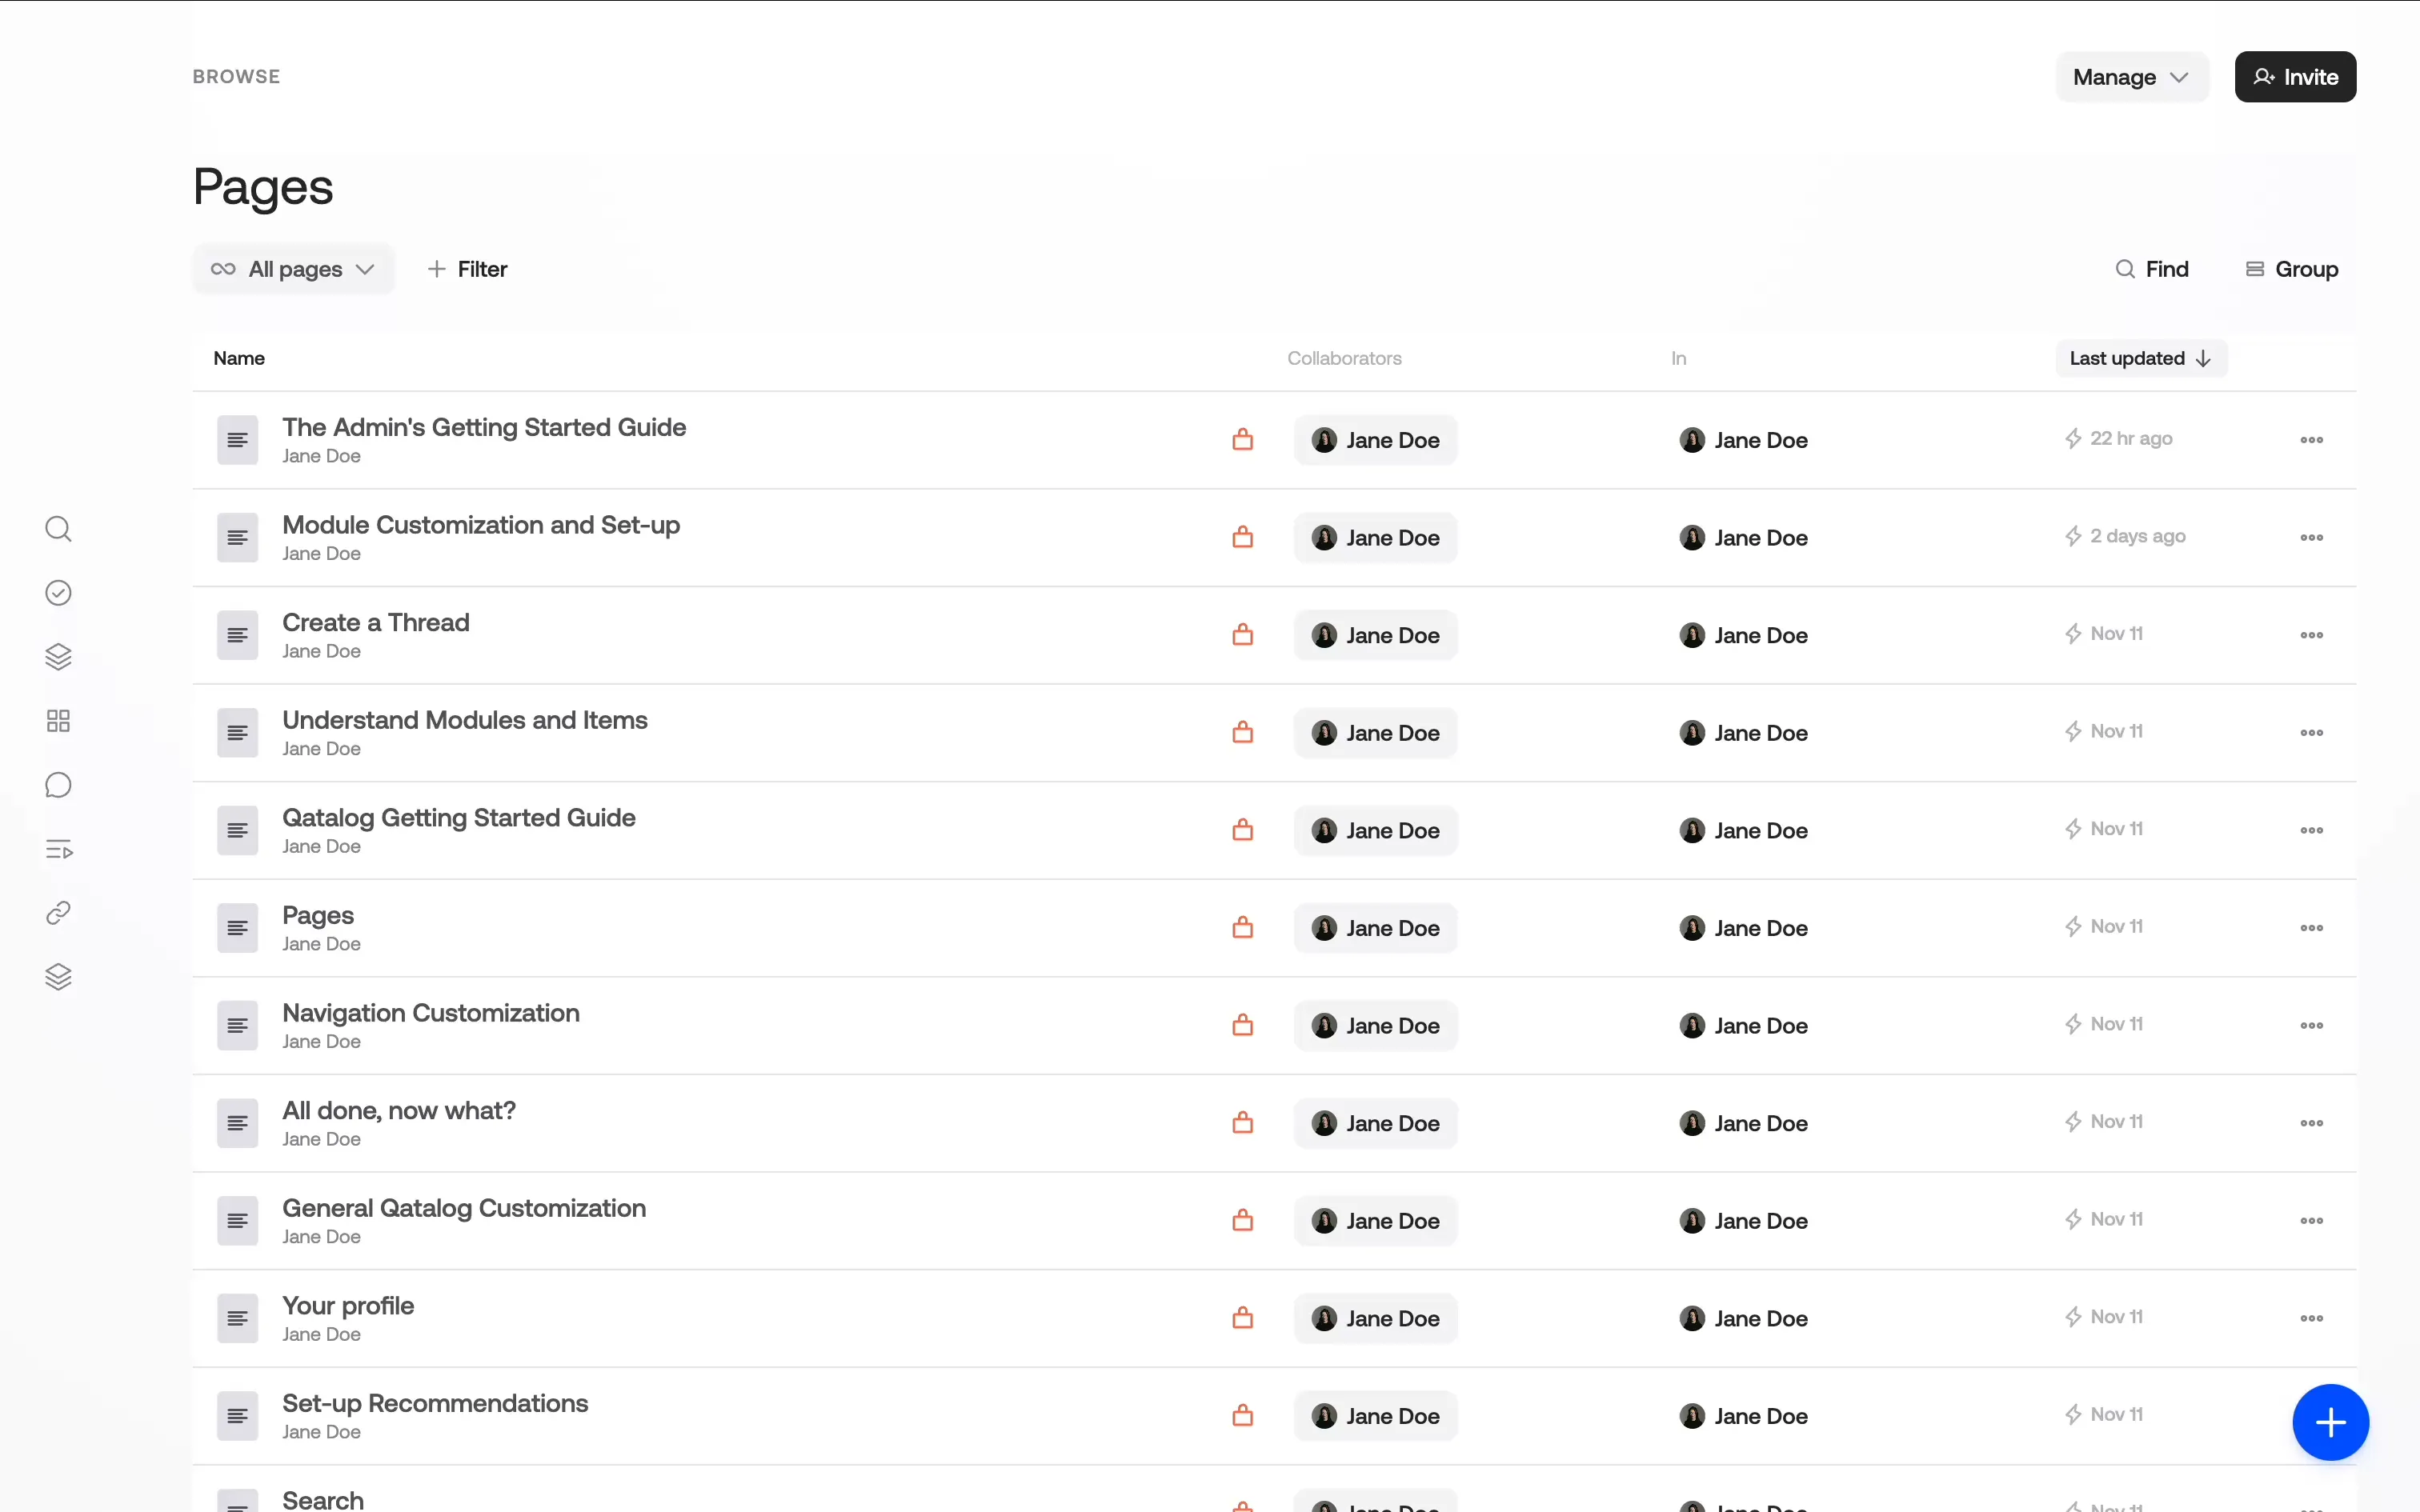Screen dimensions: 2420x1512
Task: Open the apps grid icon in the sidebar
Action: point(58,720)
